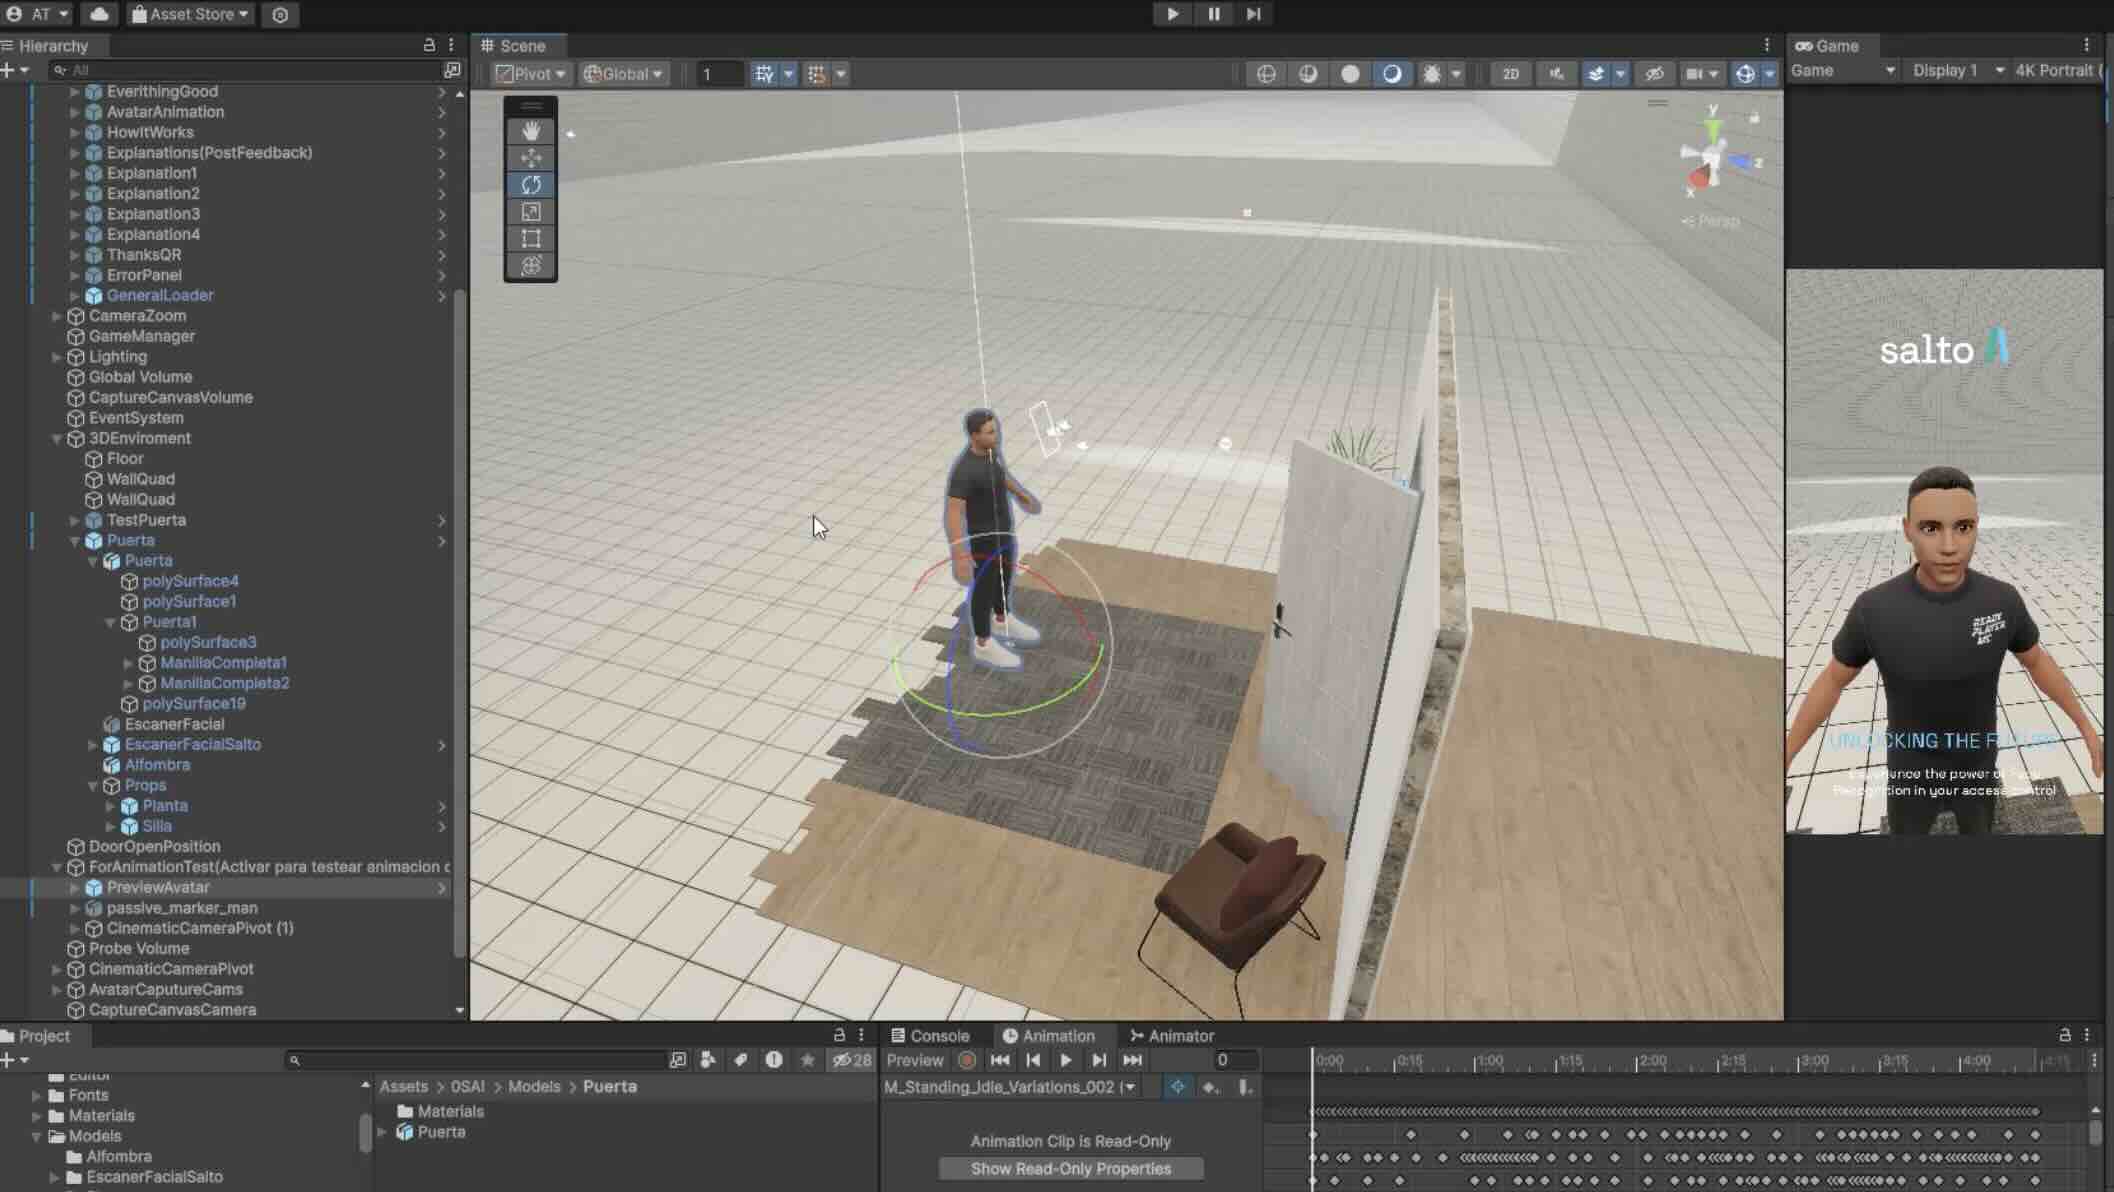Search by label icon in Project panel
Viewport: 2114px width, 1192px height.
pyautogui.click(x=741, y=1060)
